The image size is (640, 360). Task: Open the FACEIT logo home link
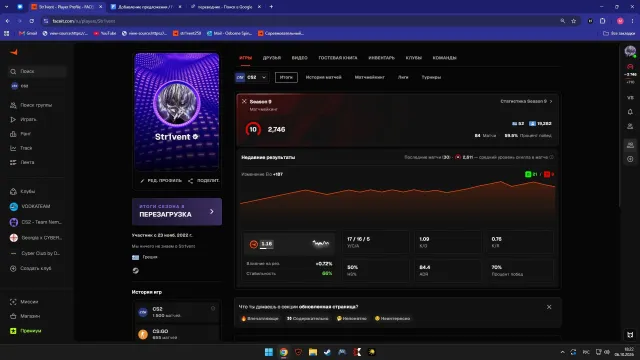[14, 52]
